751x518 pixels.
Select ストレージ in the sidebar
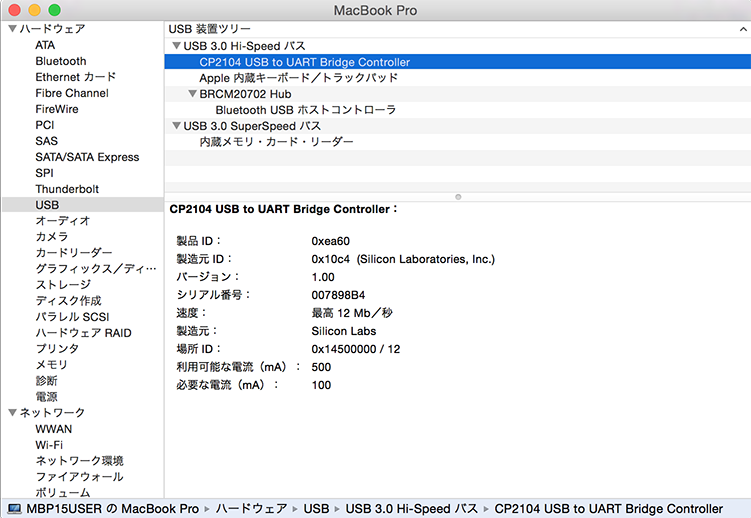[61, 285]
